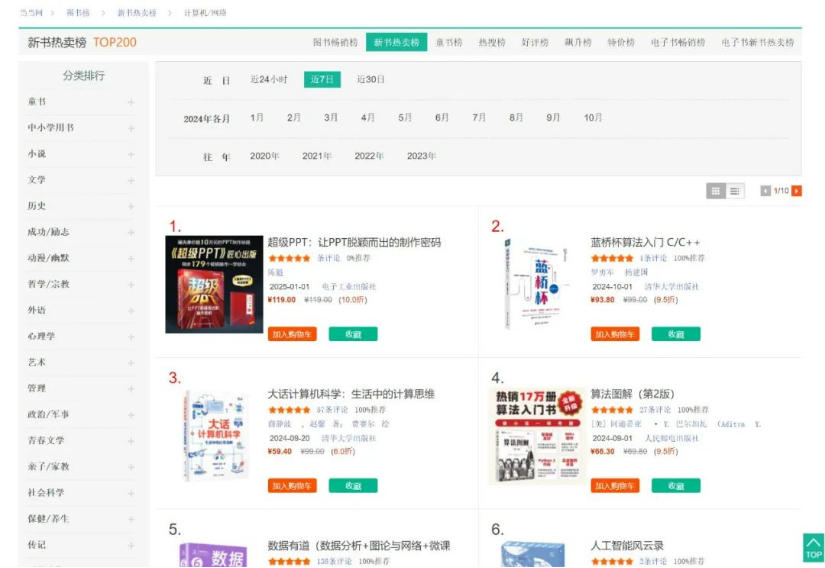Add 大话计算机科学 to cart
825x568 pixels.
(x=292, y=485)
